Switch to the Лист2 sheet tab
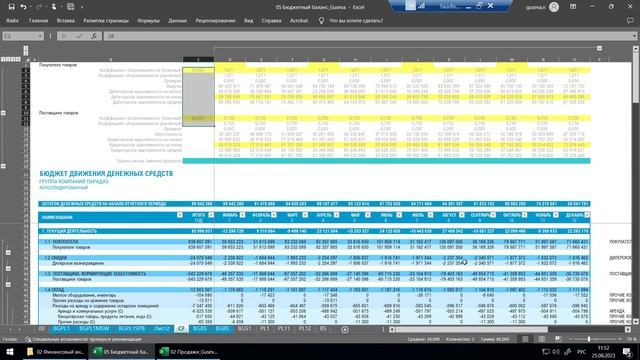Image resolution: width=640 pixels, height=360 pixels. [x=162, y=329]
